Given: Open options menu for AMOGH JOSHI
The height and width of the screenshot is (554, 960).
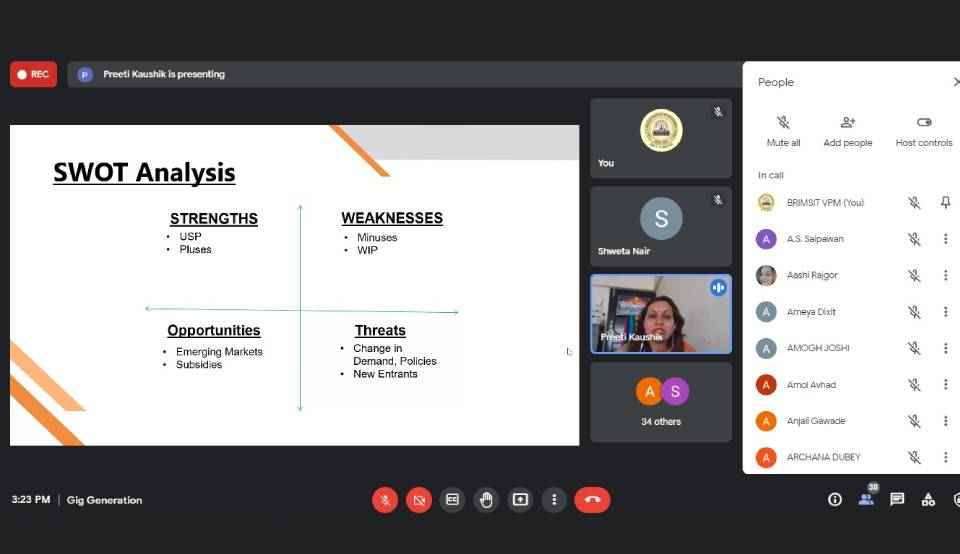Looking at the screenshot, I should [x=945, y=348].
